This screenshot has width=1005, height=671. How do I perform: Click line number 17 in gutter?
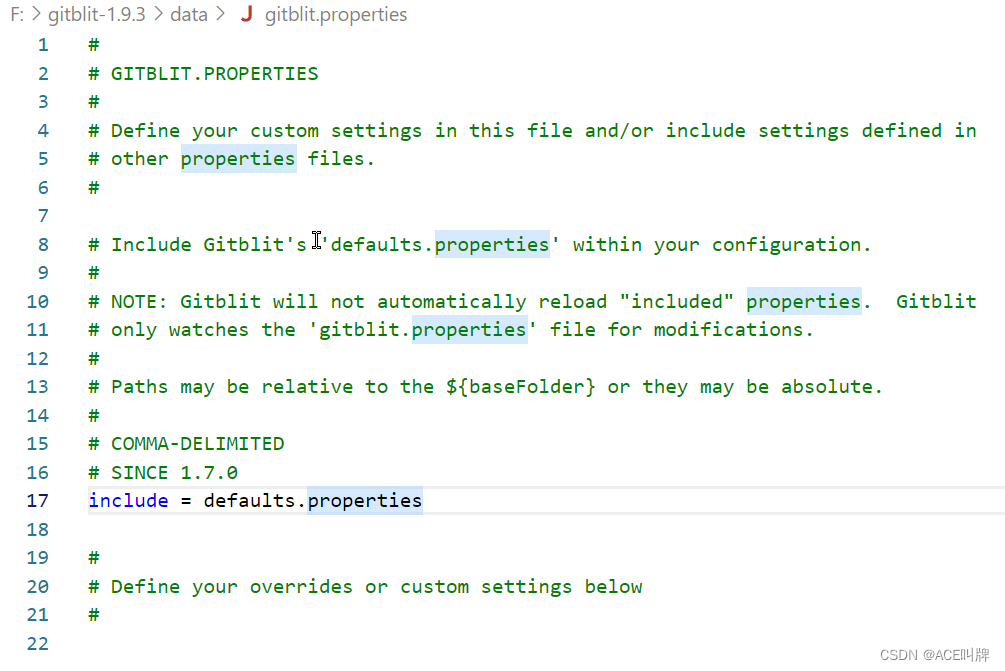[38, 501]
